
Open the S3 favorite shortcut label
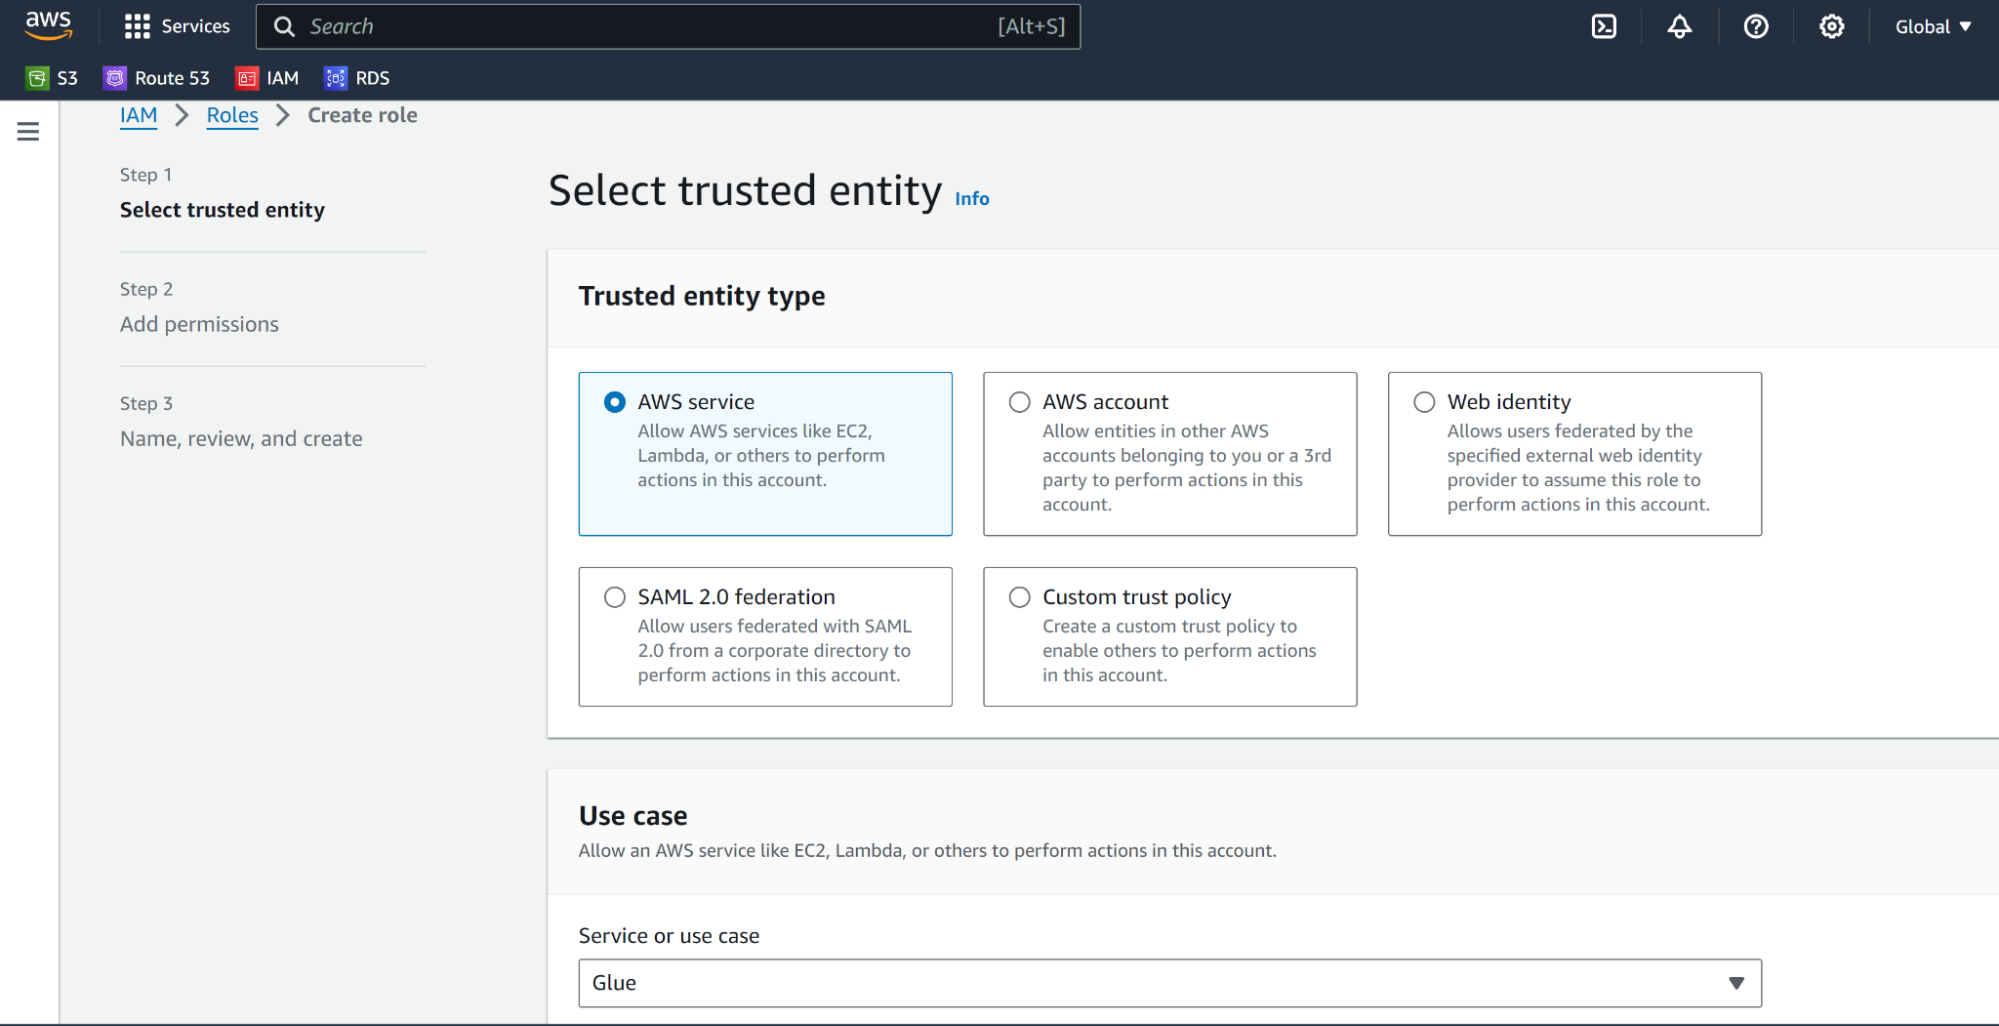(67, 78)
